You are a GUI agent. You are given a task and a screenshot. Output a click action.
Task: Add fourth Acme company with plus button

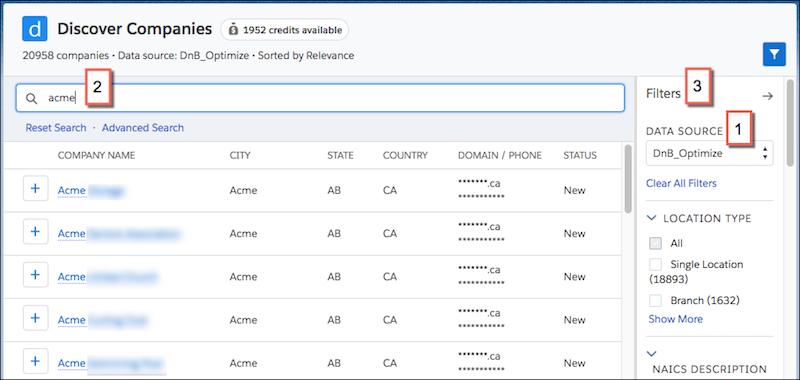click(x=35, y=318)
